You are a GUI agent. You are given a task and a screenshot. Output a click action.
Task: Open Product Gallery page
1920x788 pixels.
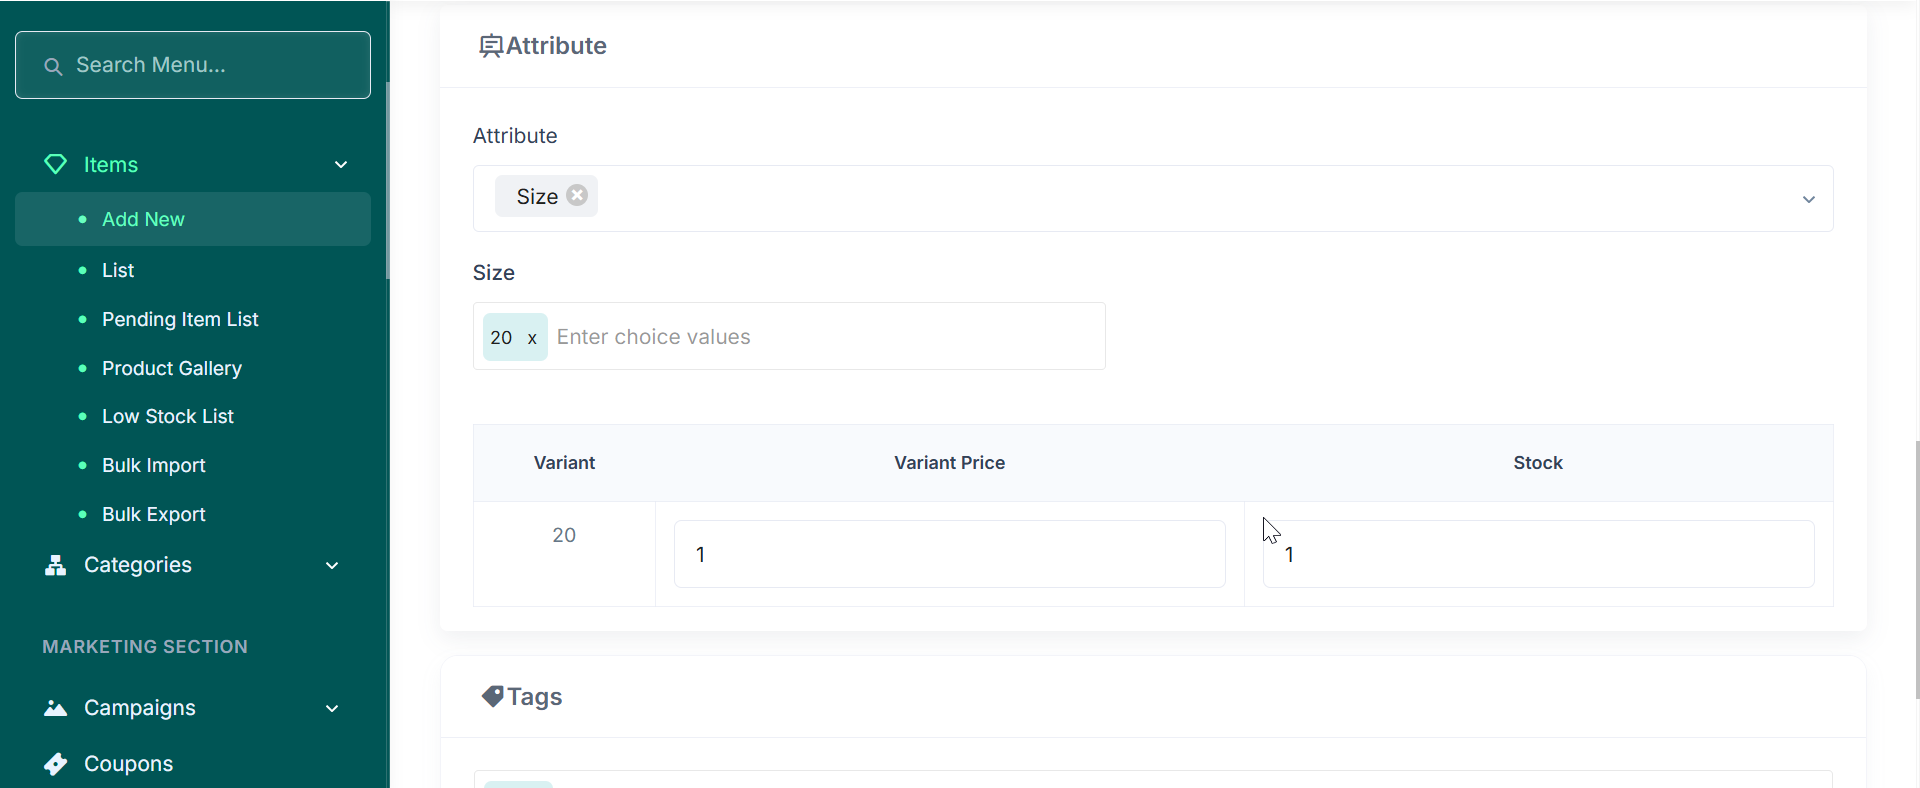click(x=172, y=368)
